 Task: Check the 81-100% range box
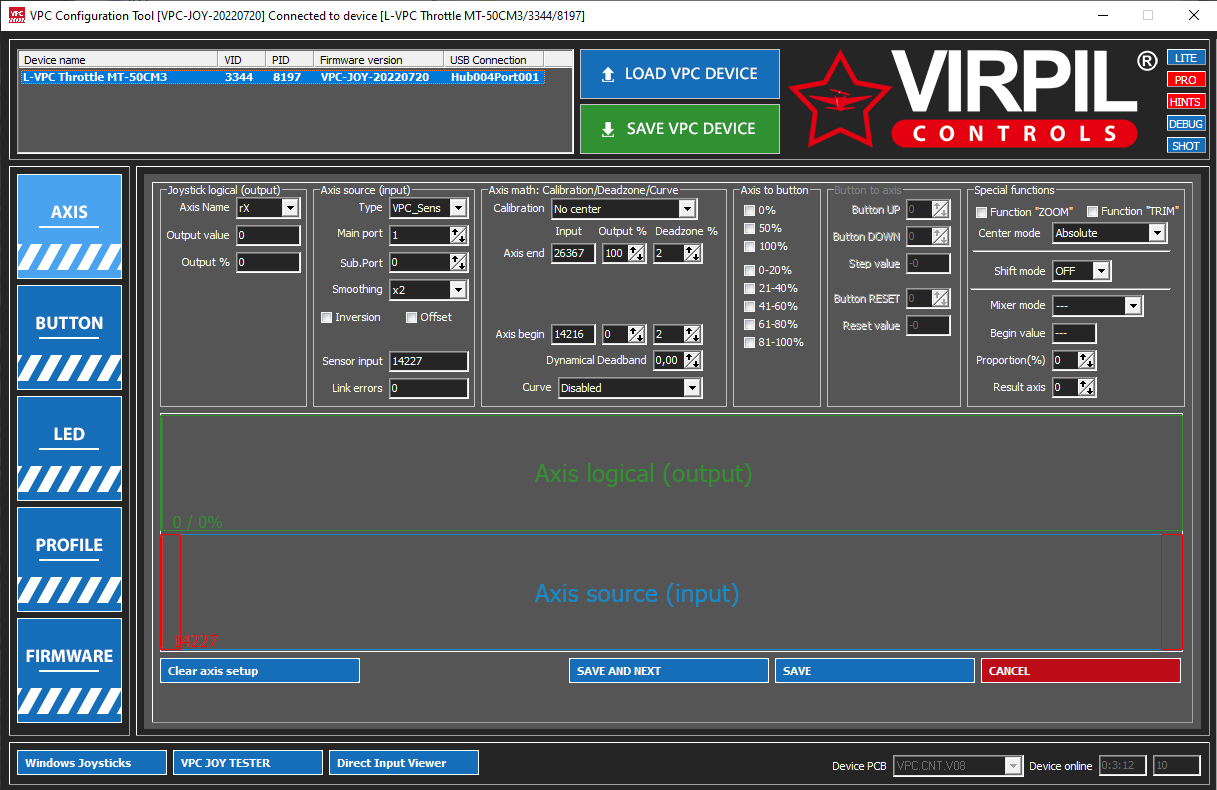point(749,343)
